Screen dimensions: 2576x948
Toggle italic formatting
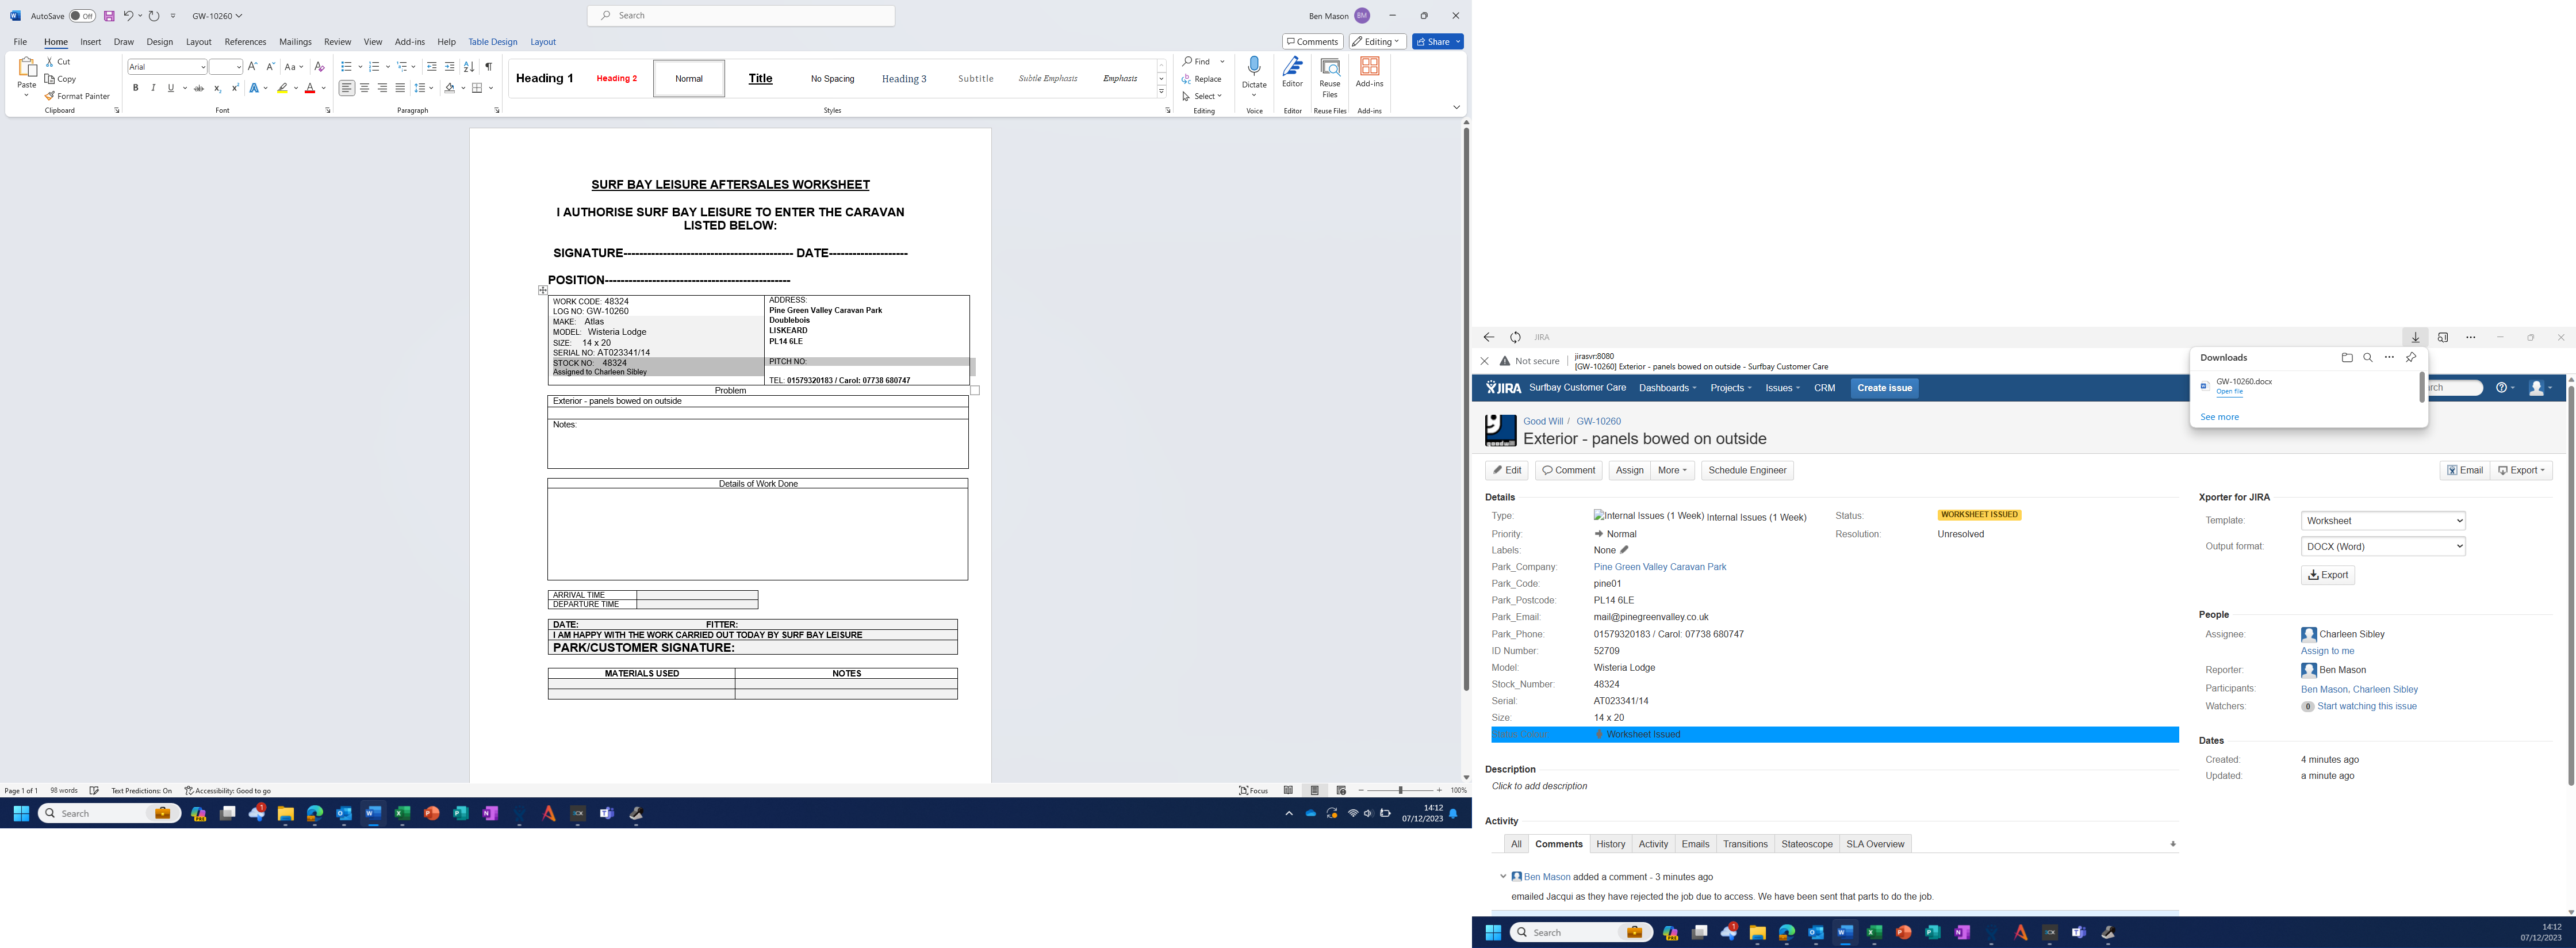pyautogui.click(x=153, y=88)
